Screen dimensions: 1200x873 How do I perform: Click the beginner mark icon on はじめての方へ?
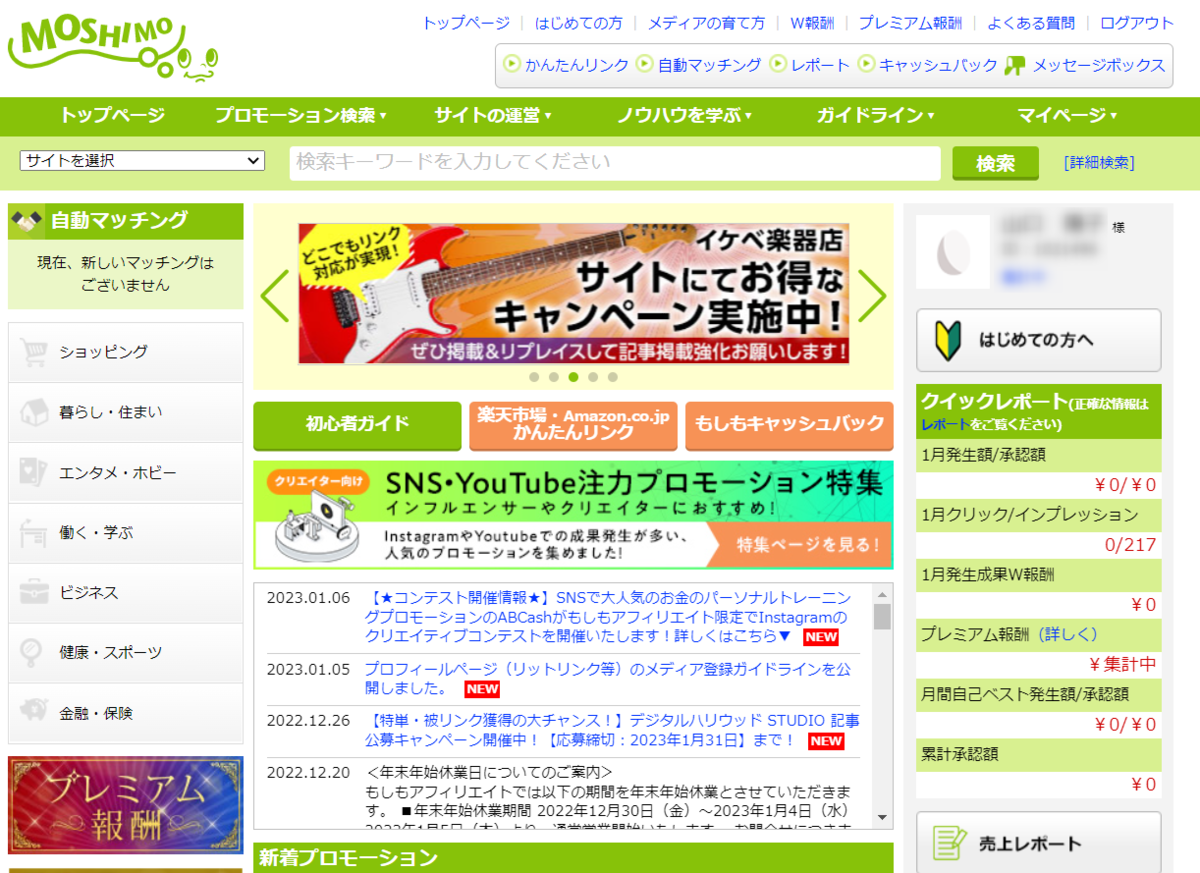[949, 340]
